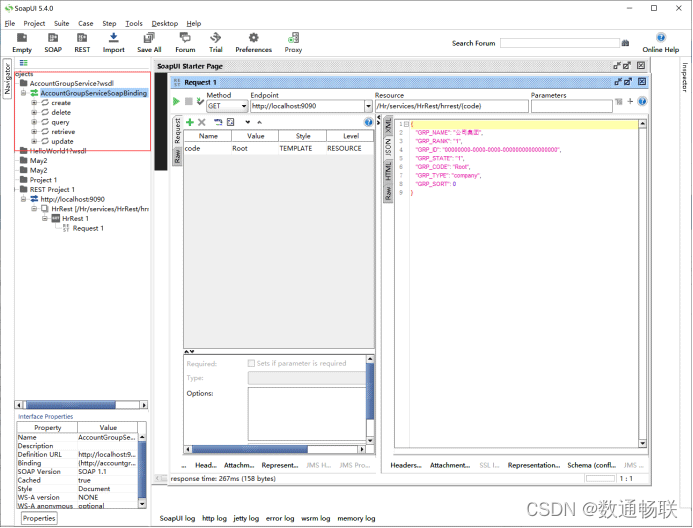Expand the delete operation node
Image resolution: width=693 pixels, height=528 pixels.
pyautogui.click(x=34, y=113)
